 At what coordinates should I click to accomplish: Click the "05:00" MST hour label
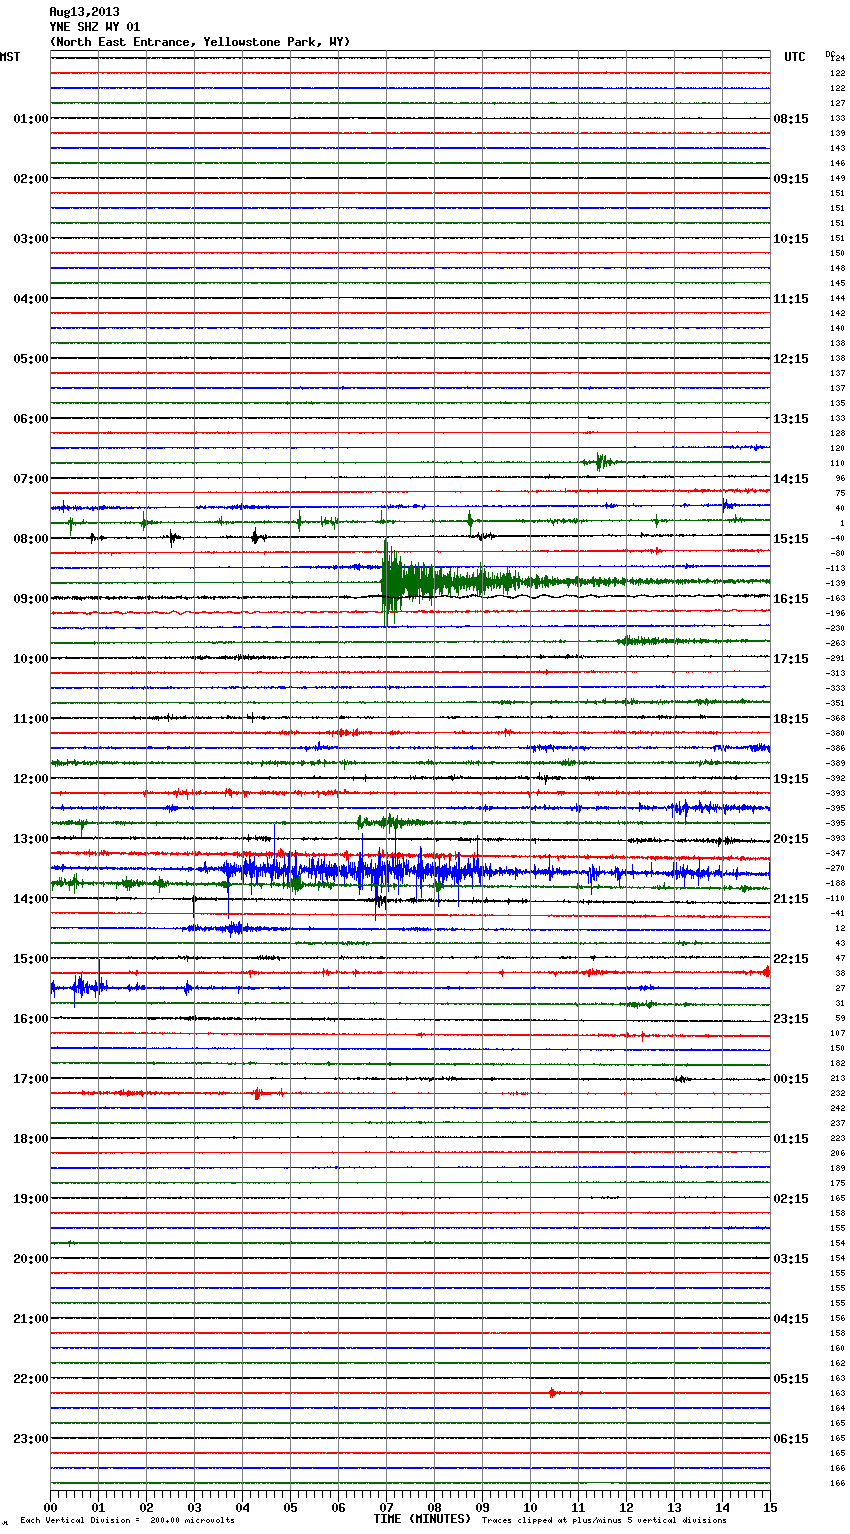click(x=31, y=359)
